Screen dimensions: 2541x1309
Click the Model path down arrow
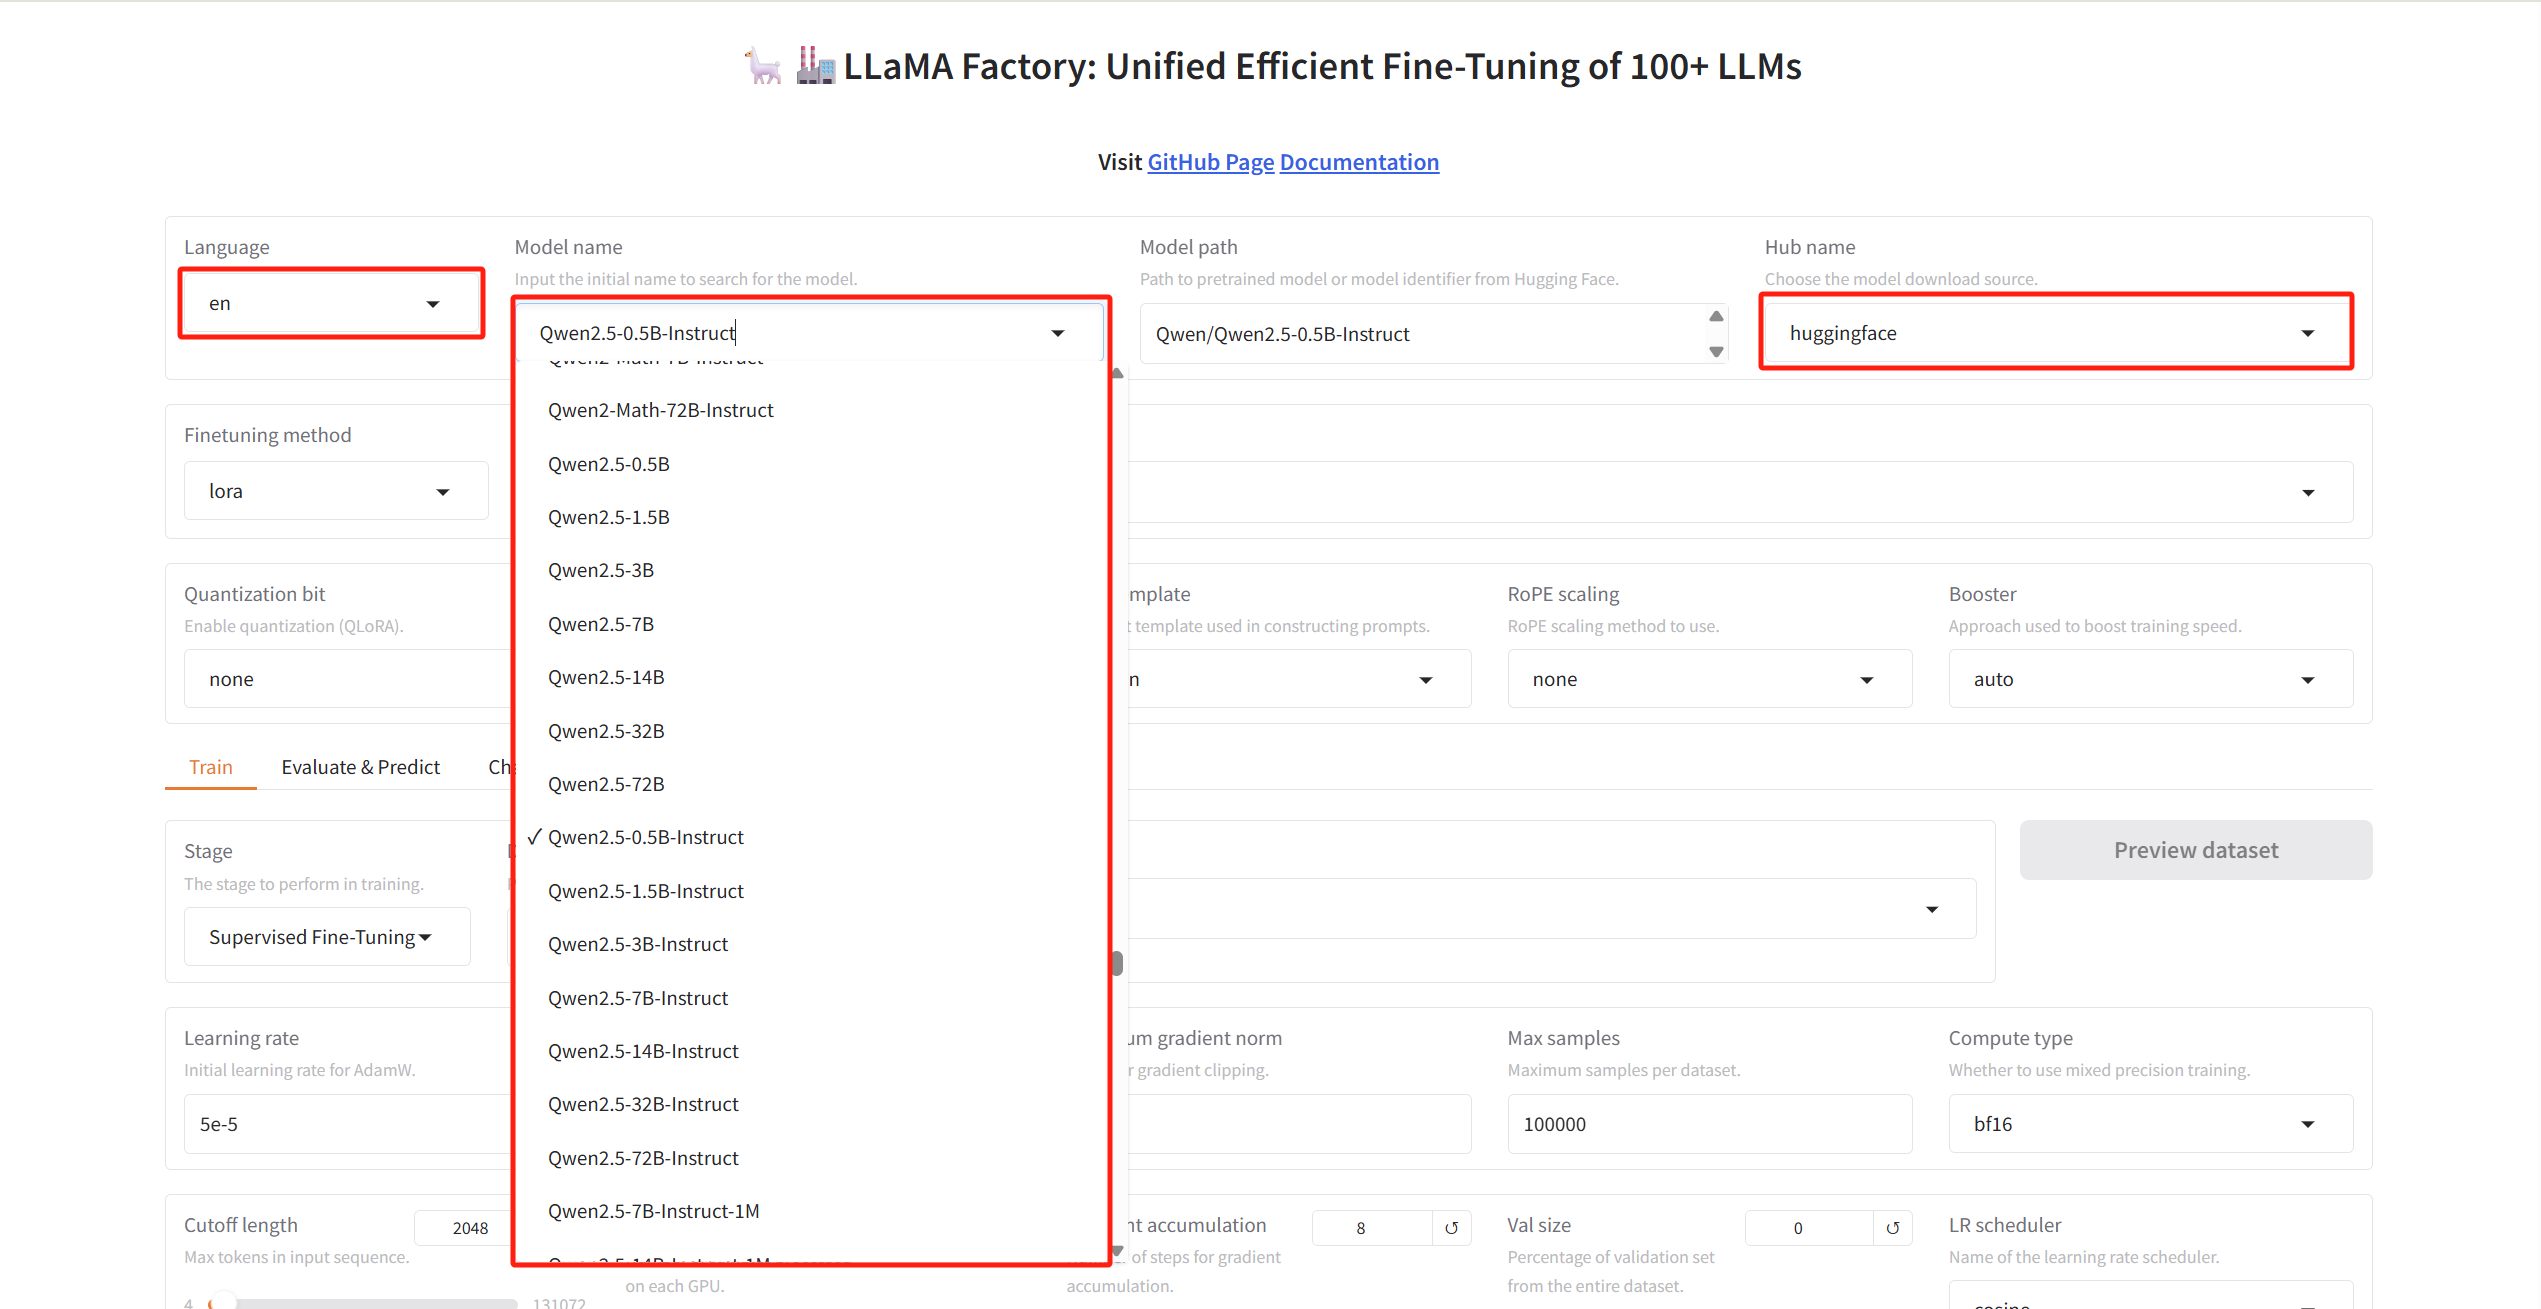1716,351
